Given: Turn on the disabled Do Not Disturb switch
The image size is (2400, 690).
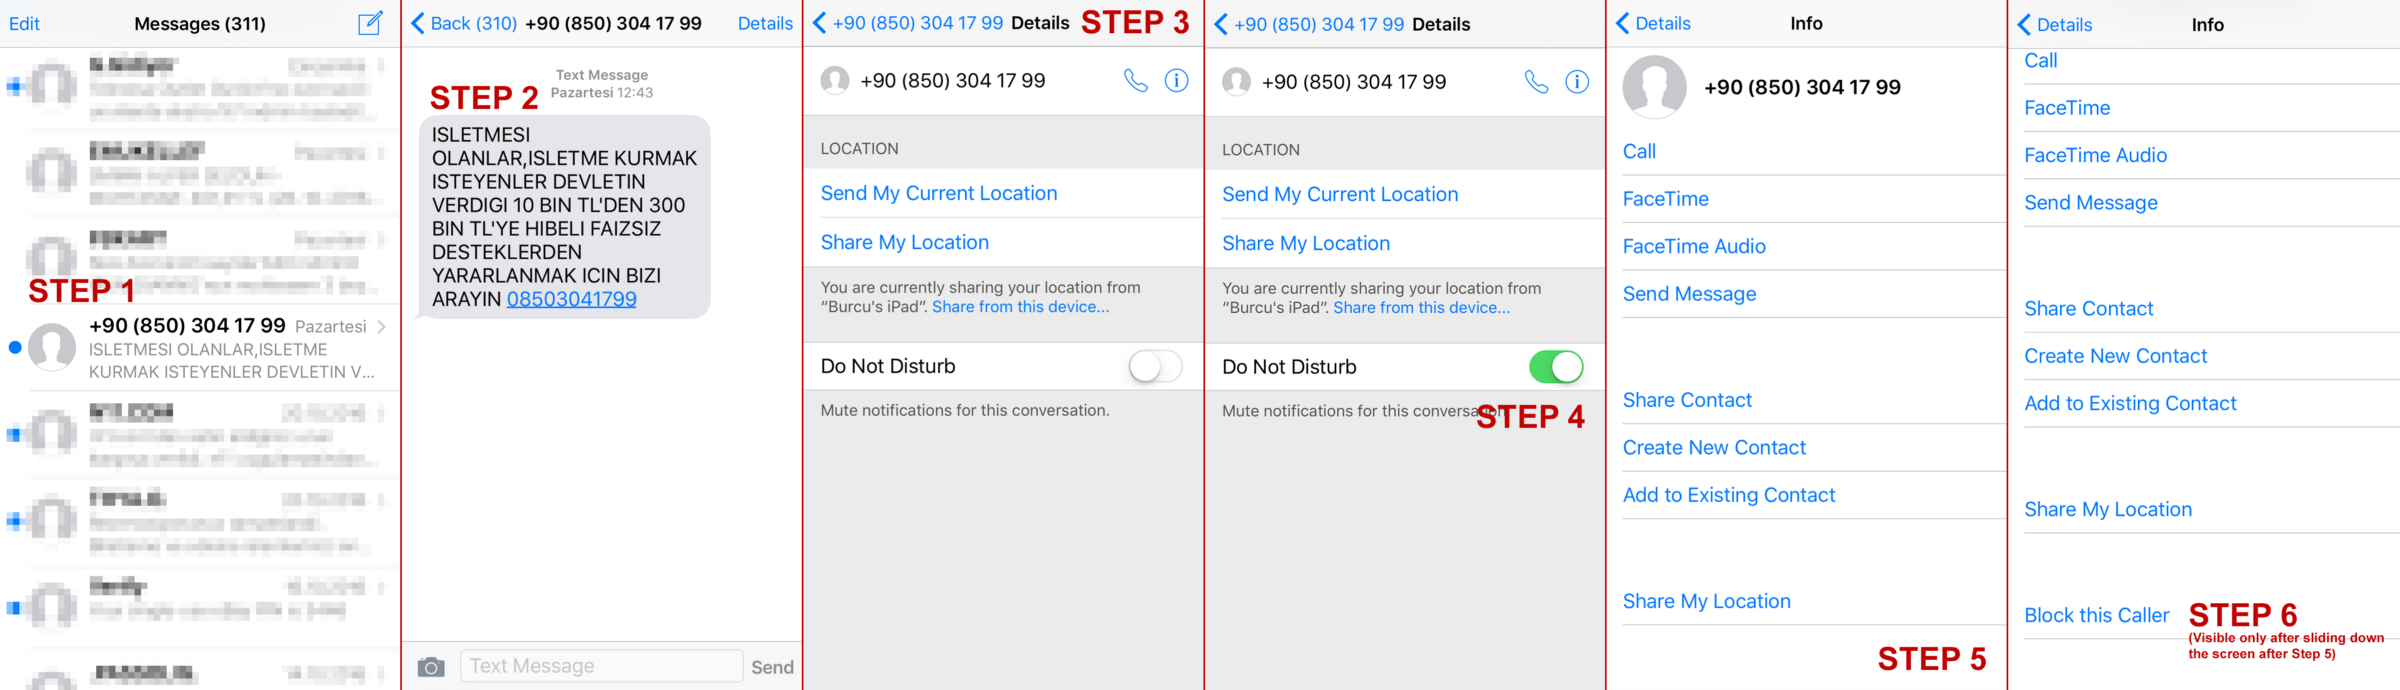Looking at the screenshot, I should (1155, 366).
